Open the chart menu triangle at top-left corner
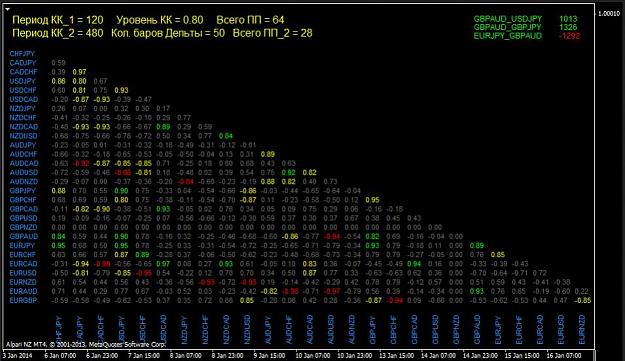The image size is (625, 361). [x=8, y=9]
